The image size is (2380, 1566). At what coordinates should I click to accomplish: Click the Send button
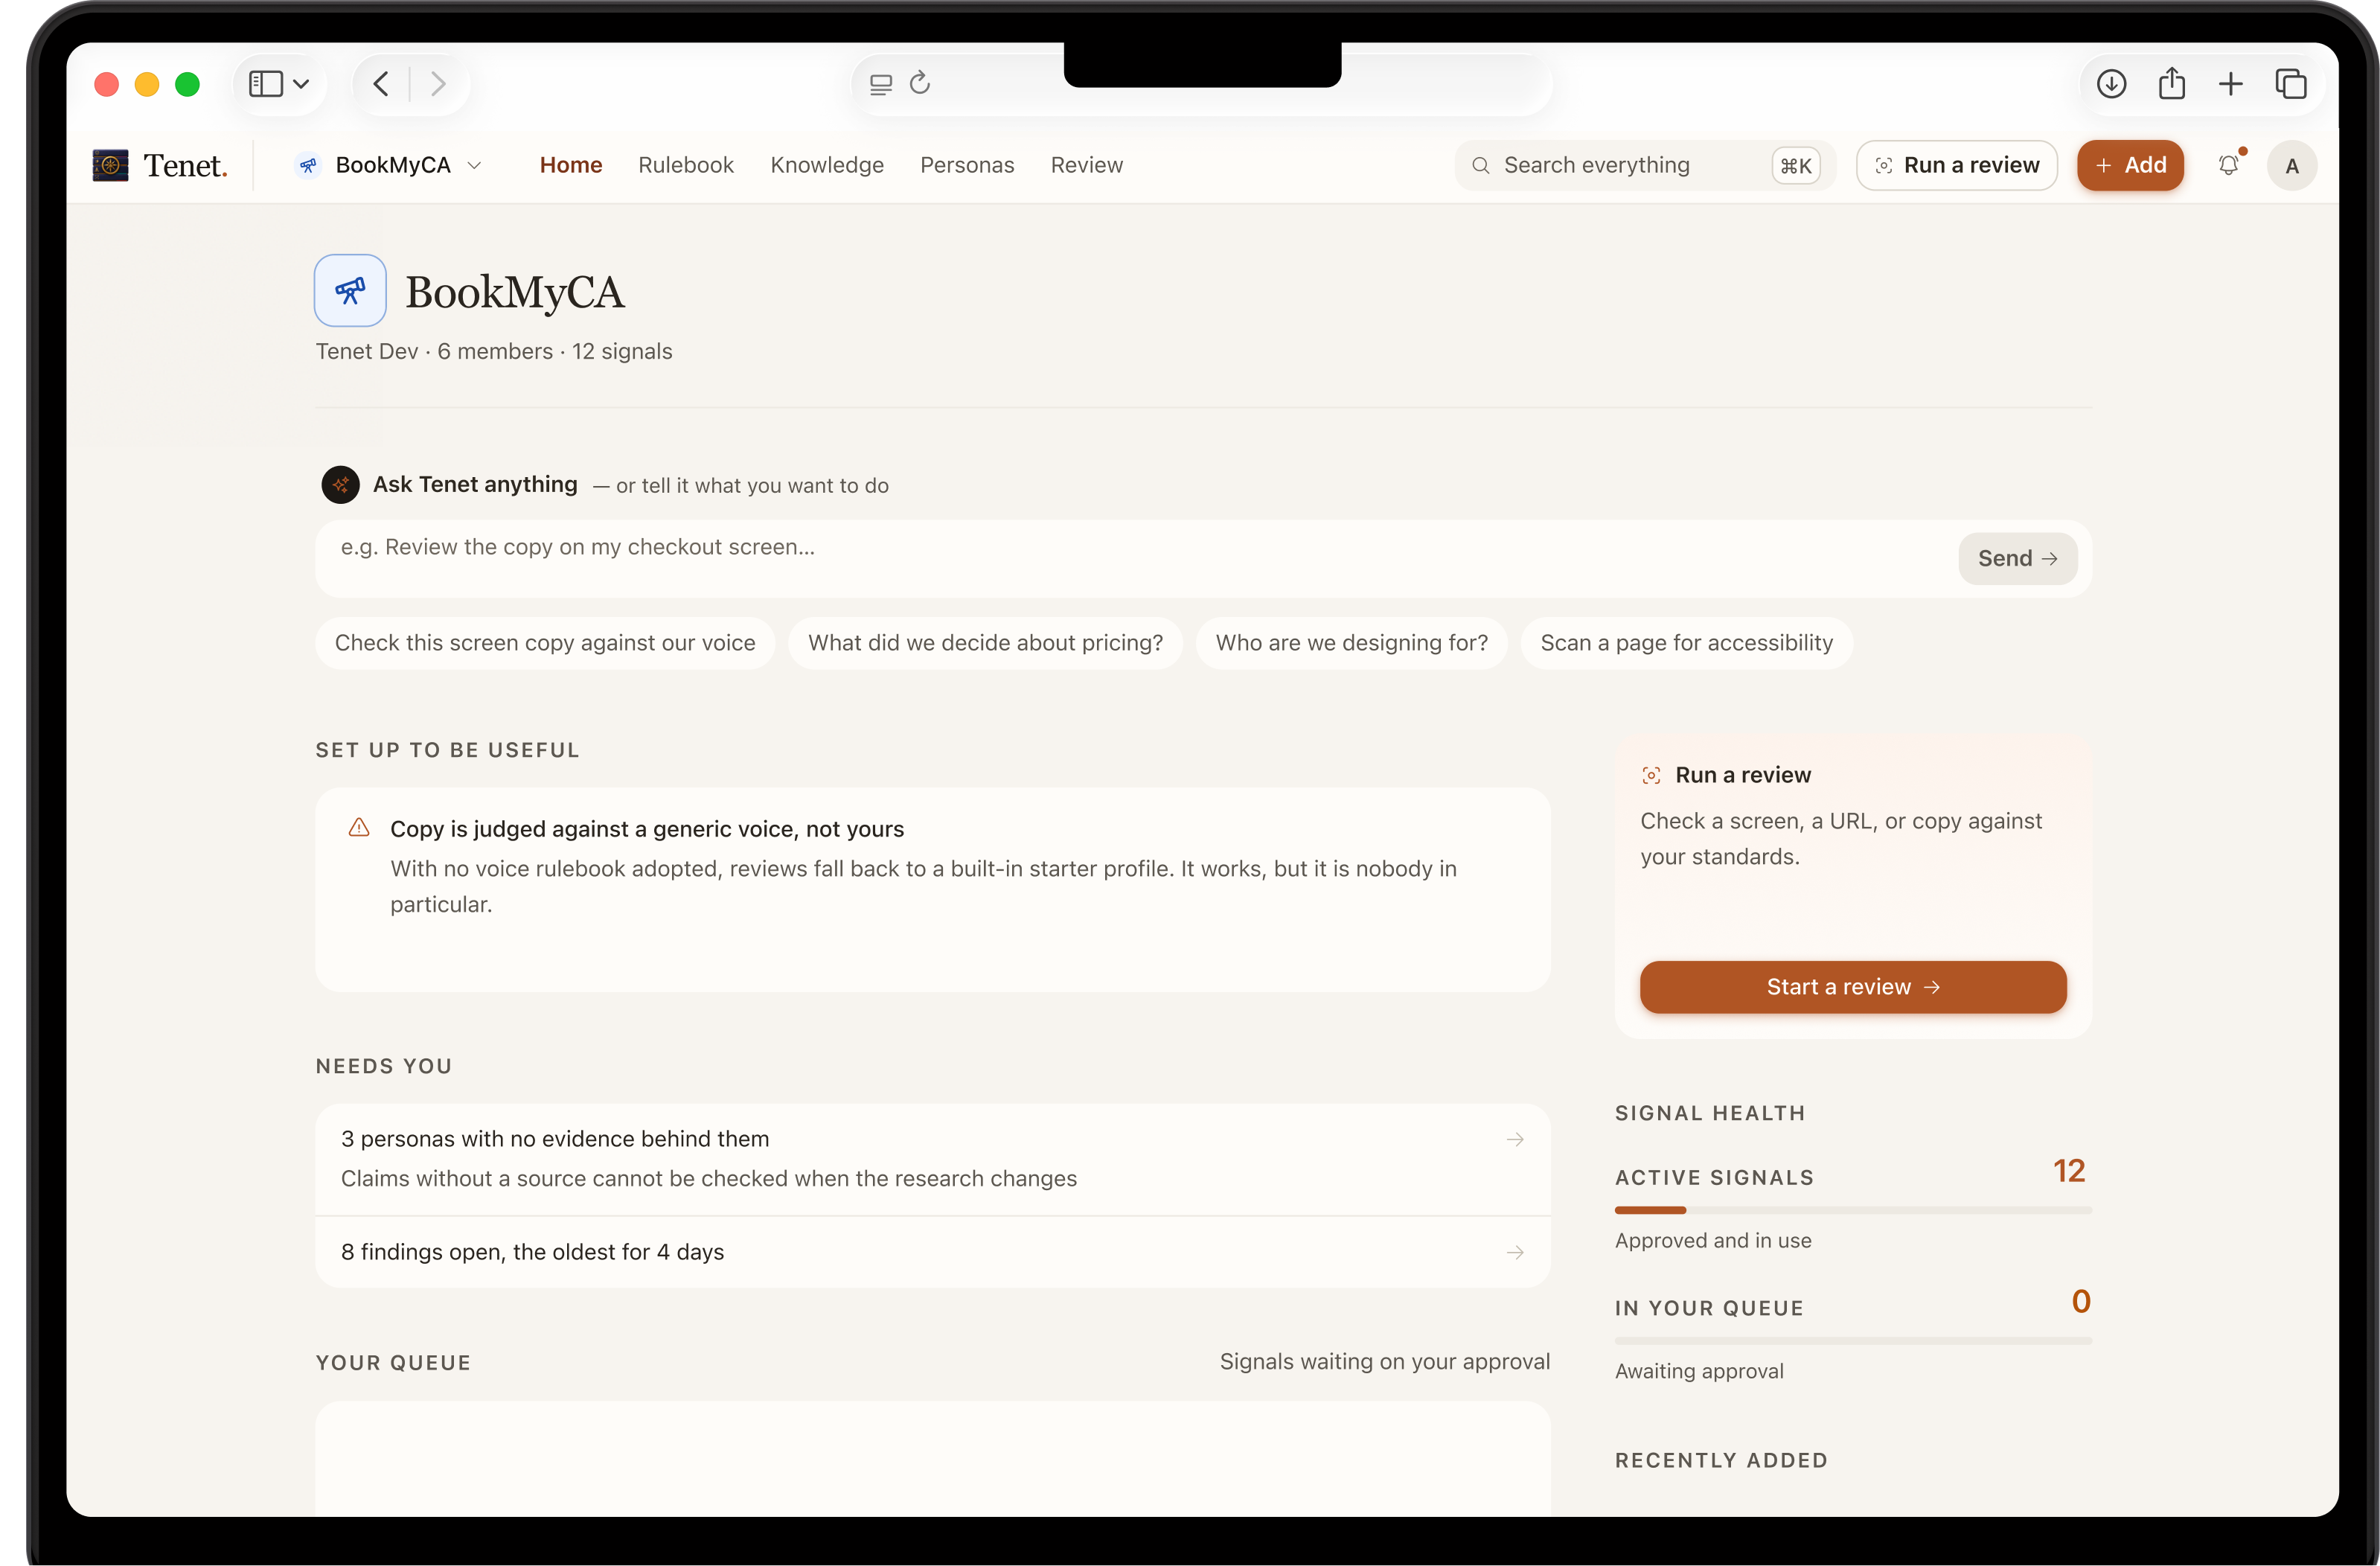click(2017, 558)
